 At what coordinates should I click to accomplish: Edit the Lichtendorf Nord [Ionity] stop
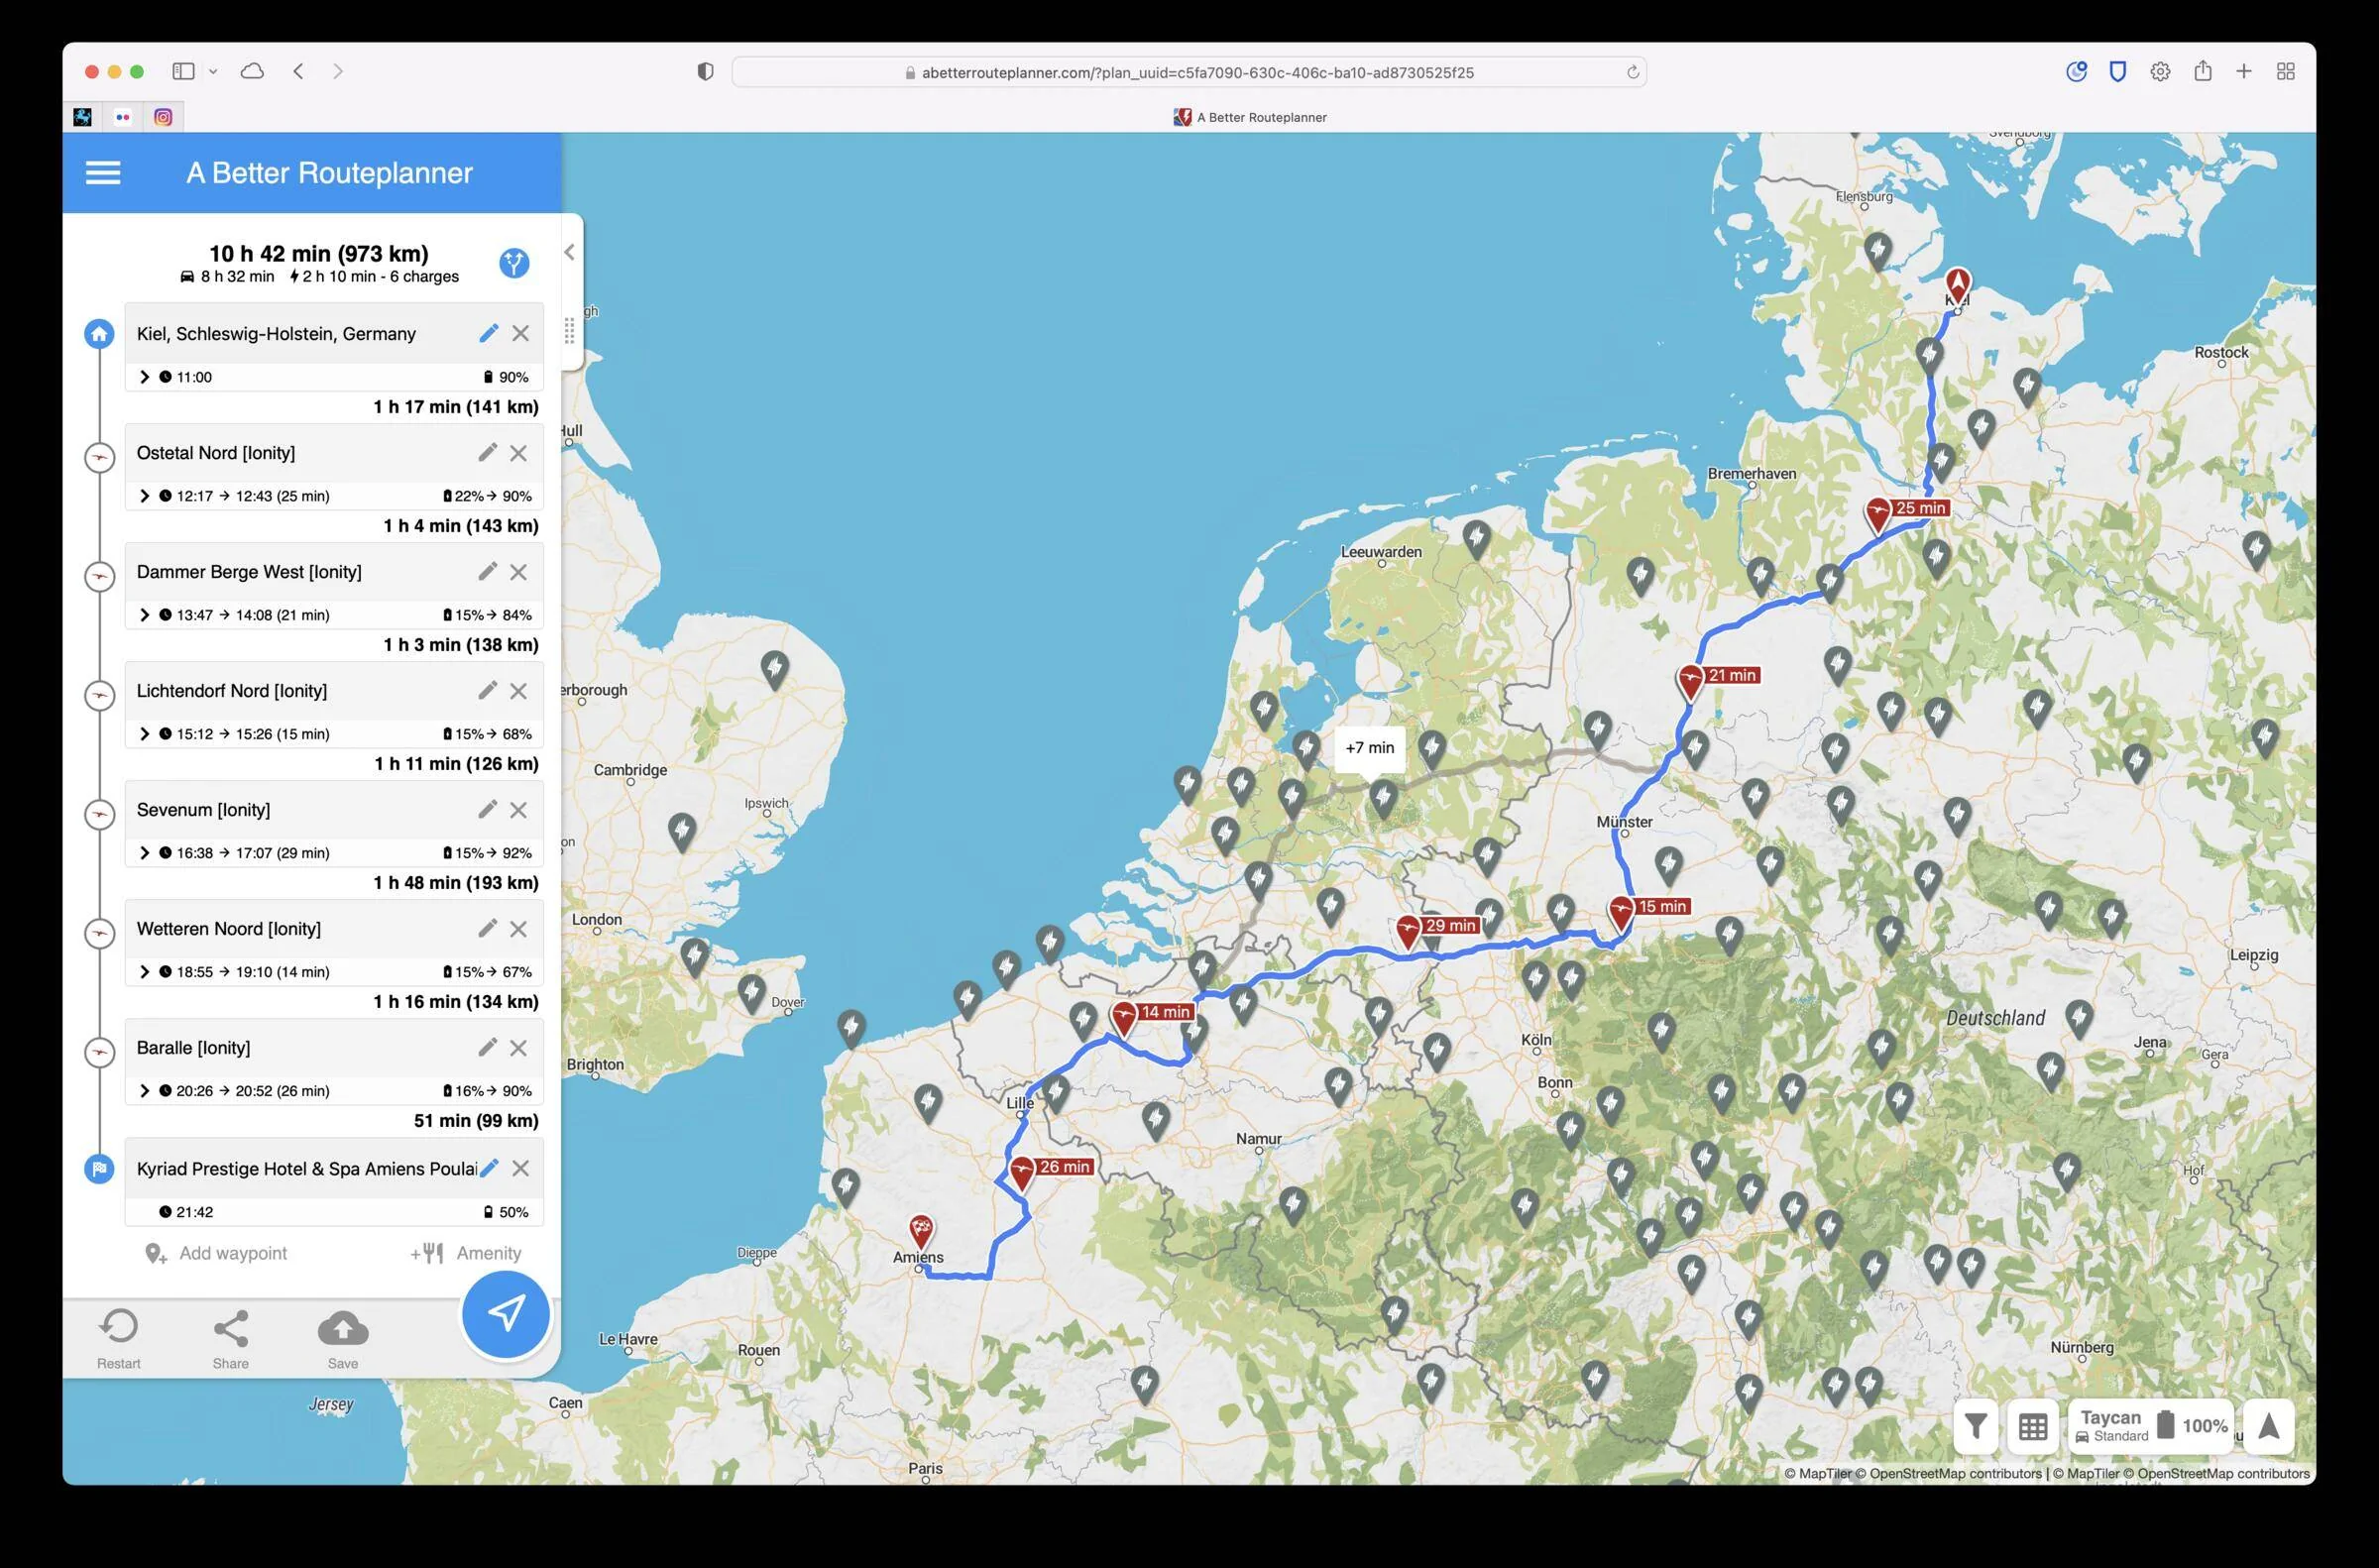tap(487, 691)
